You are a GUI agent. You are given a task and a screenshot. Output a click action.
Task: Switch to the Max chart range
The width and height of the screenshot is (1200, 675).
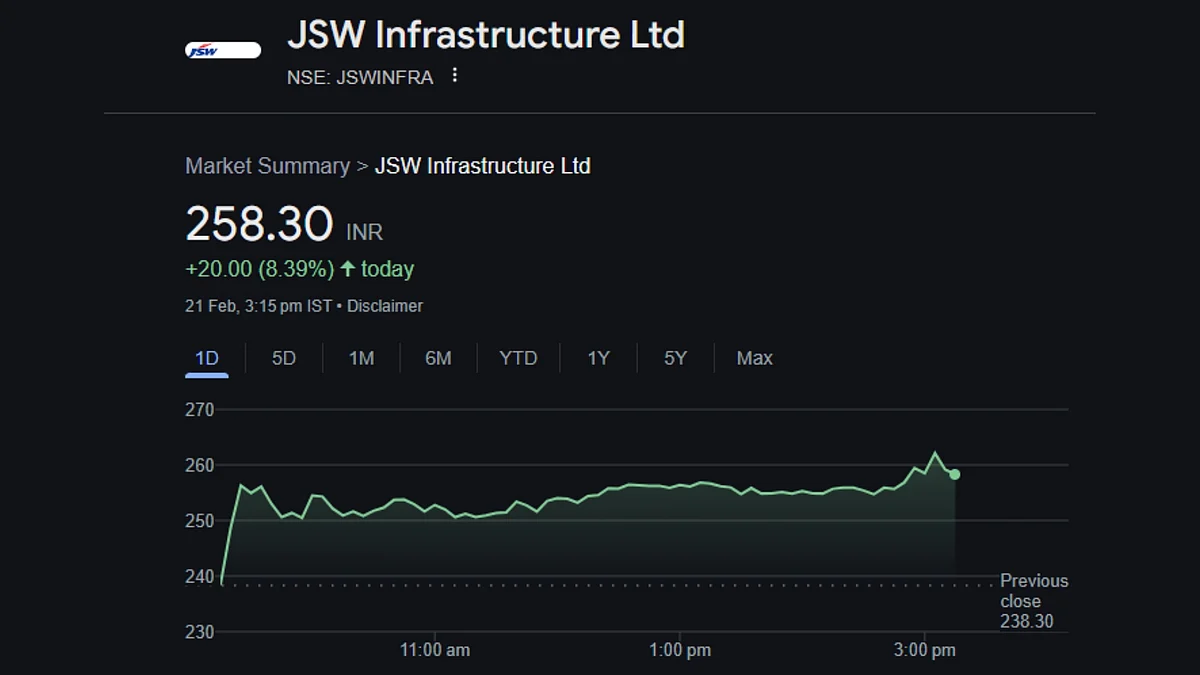click(x=754, y=358)
